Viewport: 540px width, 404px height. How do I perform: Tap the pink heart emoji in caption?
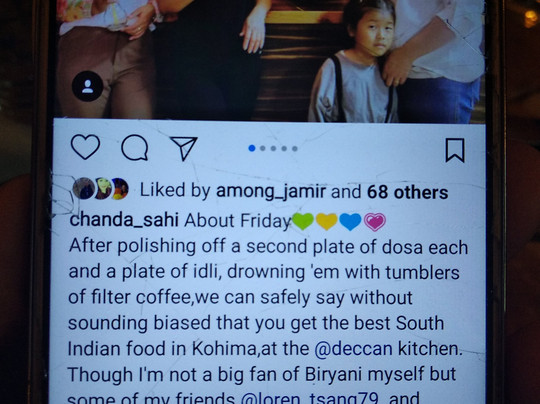click(x=375, y=222)
